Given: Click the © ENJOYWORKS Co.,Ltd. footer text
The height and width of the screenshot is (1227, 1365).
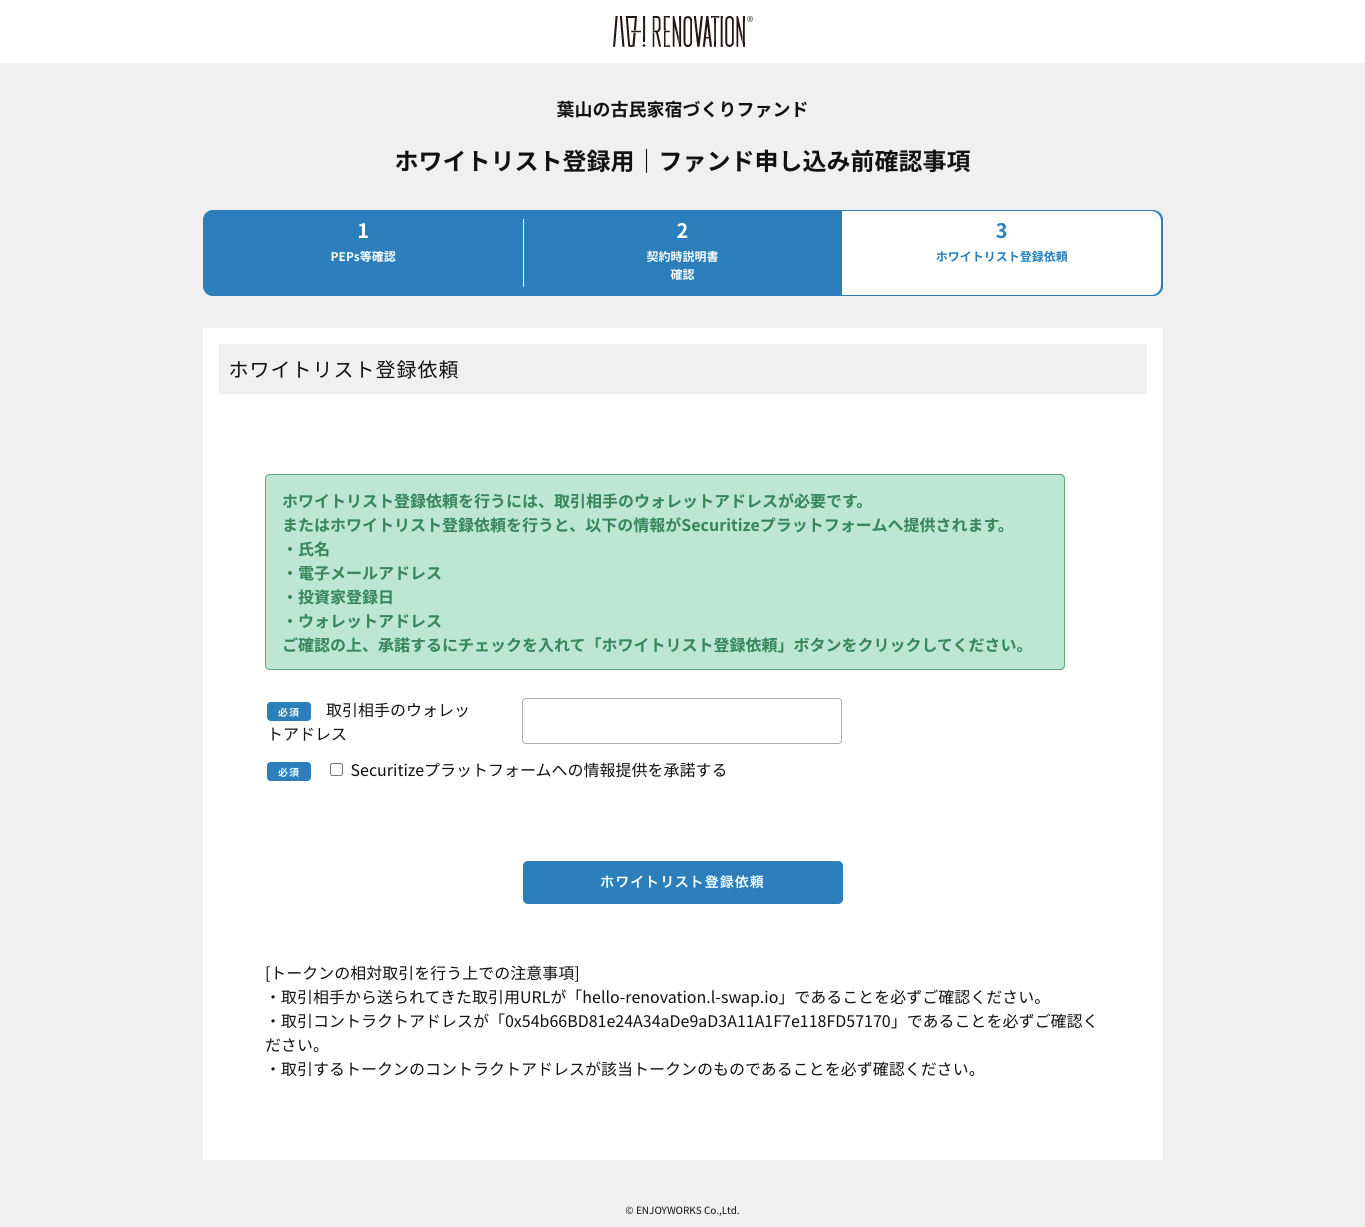Looking at the screenshot, I should (682, 1210).
